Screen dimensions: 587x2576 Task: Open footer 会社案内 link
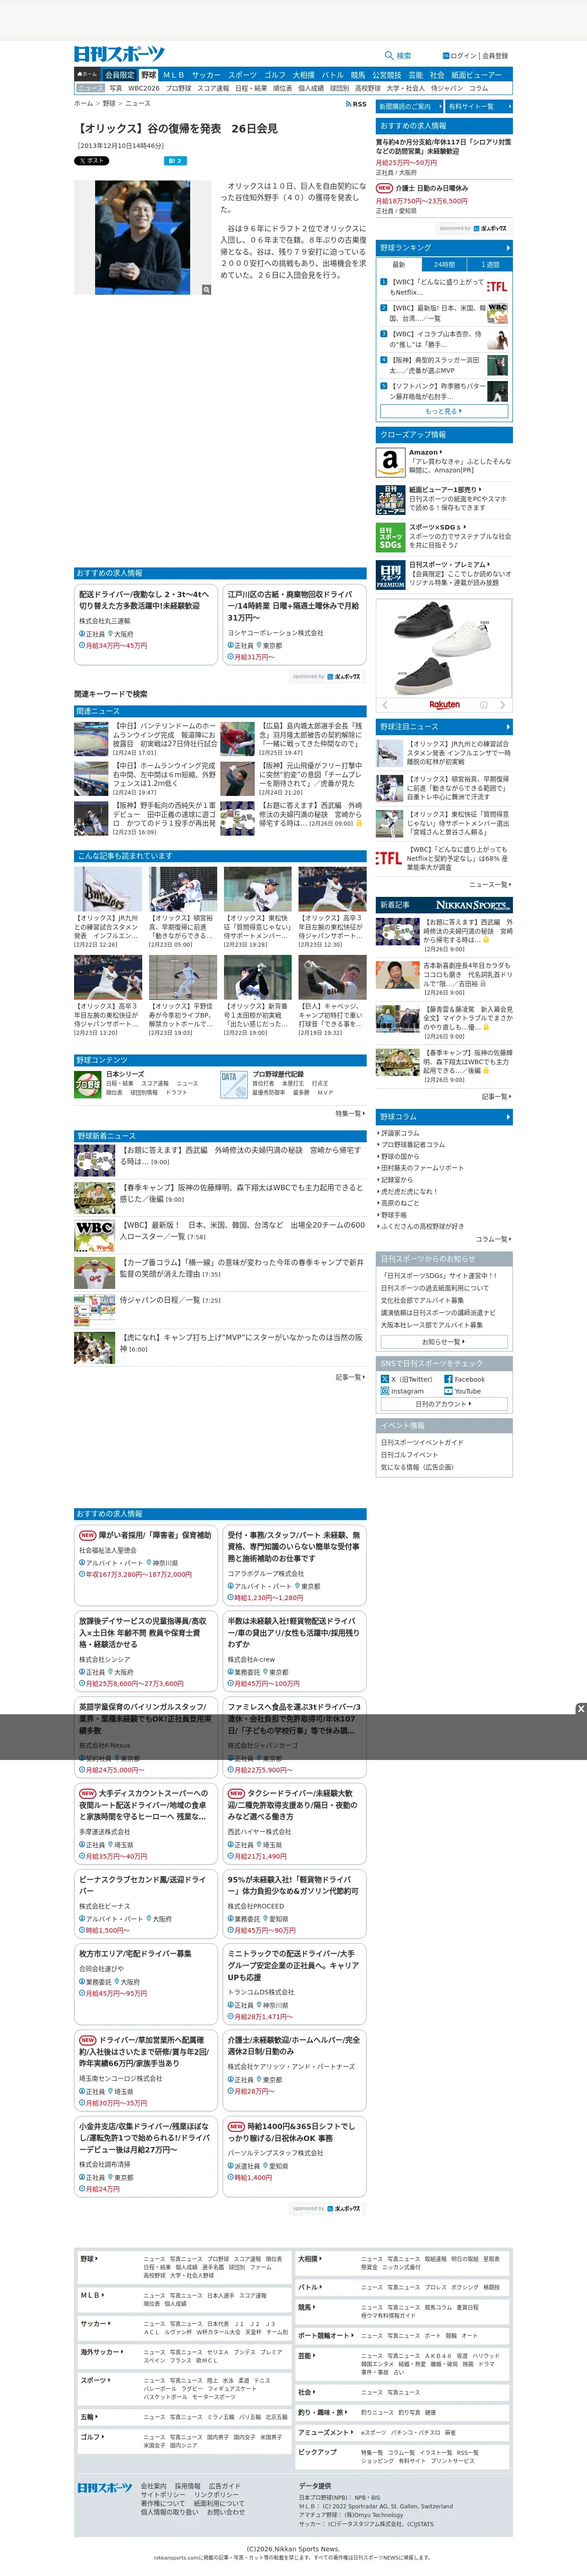point(153,2485)
